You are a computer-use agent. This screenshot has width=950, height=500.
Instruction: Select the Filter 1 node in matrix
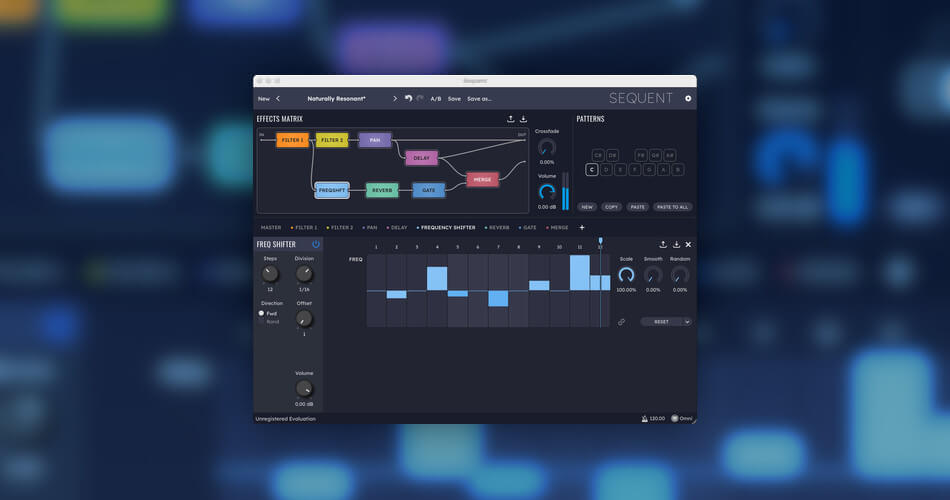[x=293, y=140]
